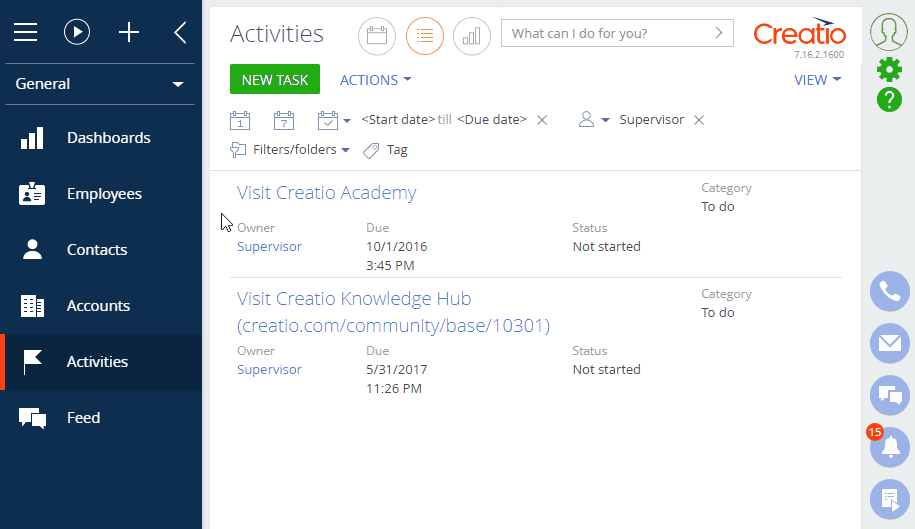
Task: Click the Creatio logo
Action: [x=799, y=33]
